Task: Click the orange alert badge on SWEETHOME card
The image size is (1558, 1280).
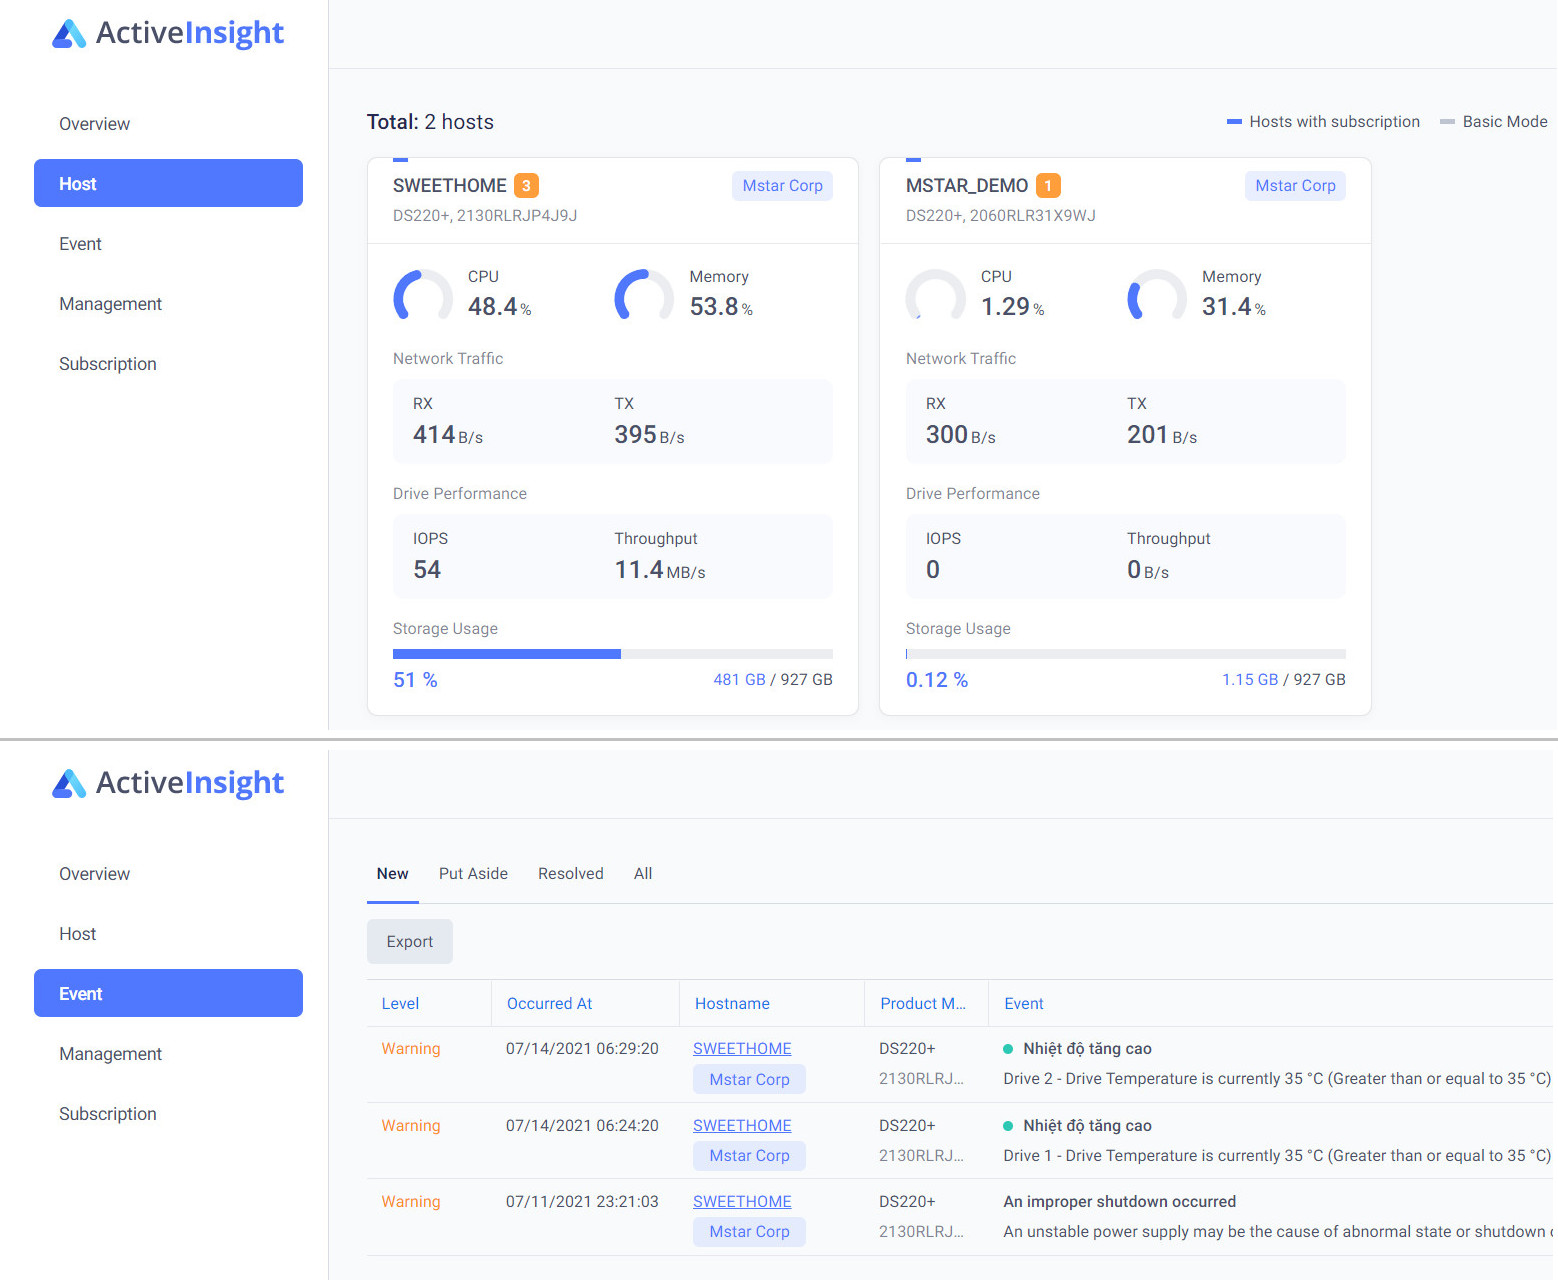Action: click(x=527, y=185)
